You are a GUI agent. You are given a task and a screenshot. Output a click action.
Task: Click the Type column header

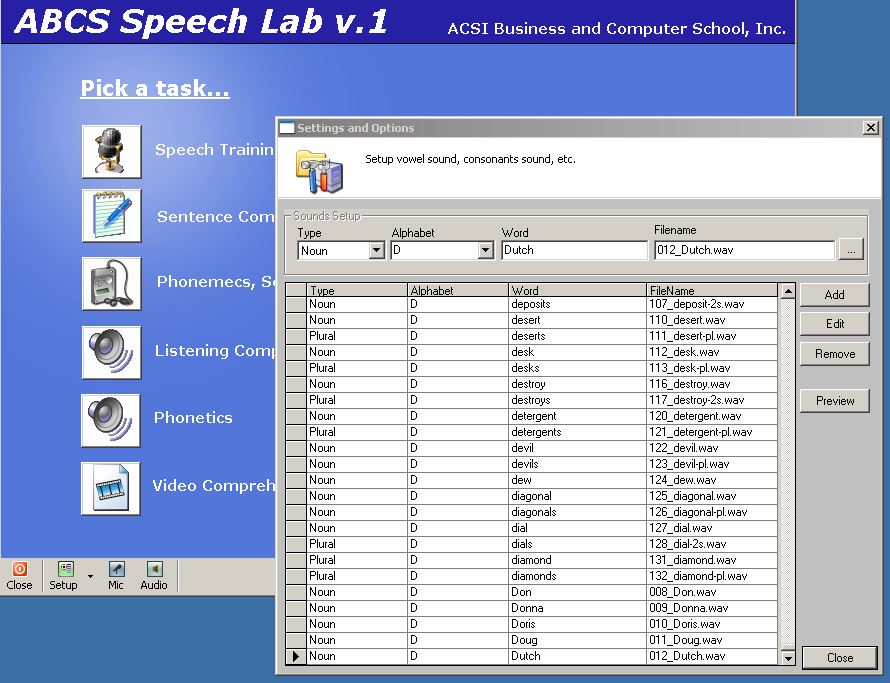[x=356, y=290]
